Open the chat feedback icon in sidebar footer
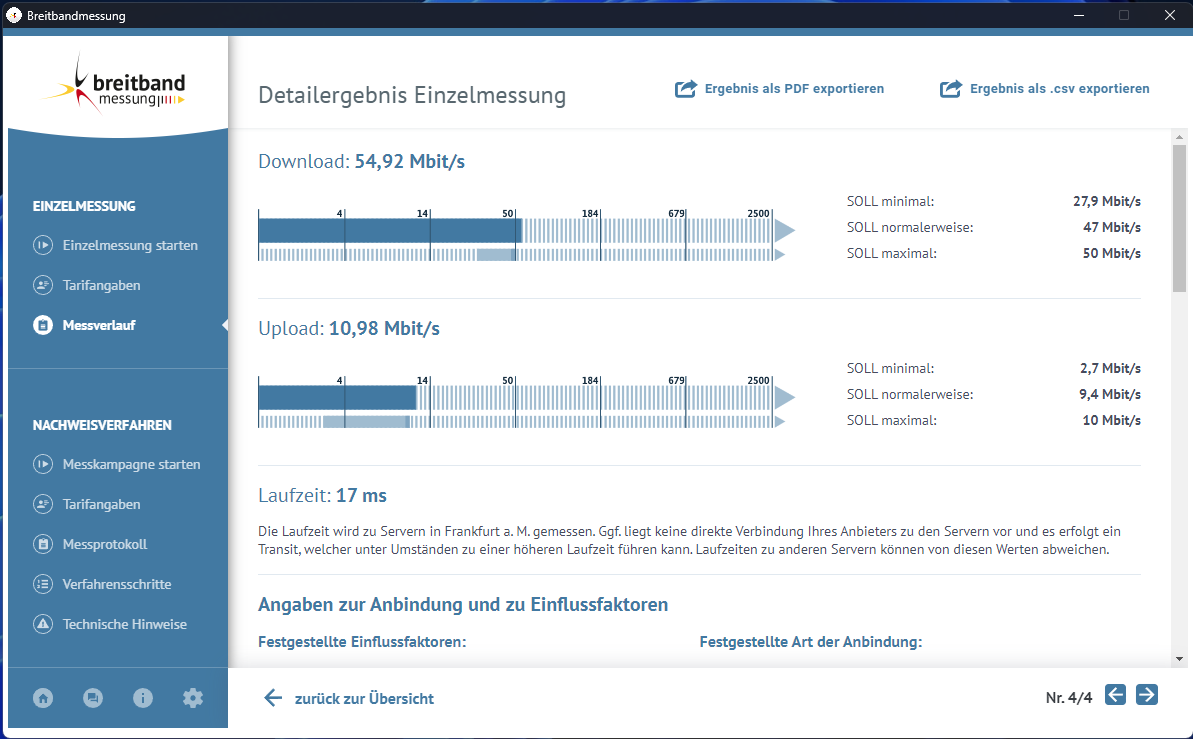This screenshot has width=1193, height=739. [x=93, y=698]
